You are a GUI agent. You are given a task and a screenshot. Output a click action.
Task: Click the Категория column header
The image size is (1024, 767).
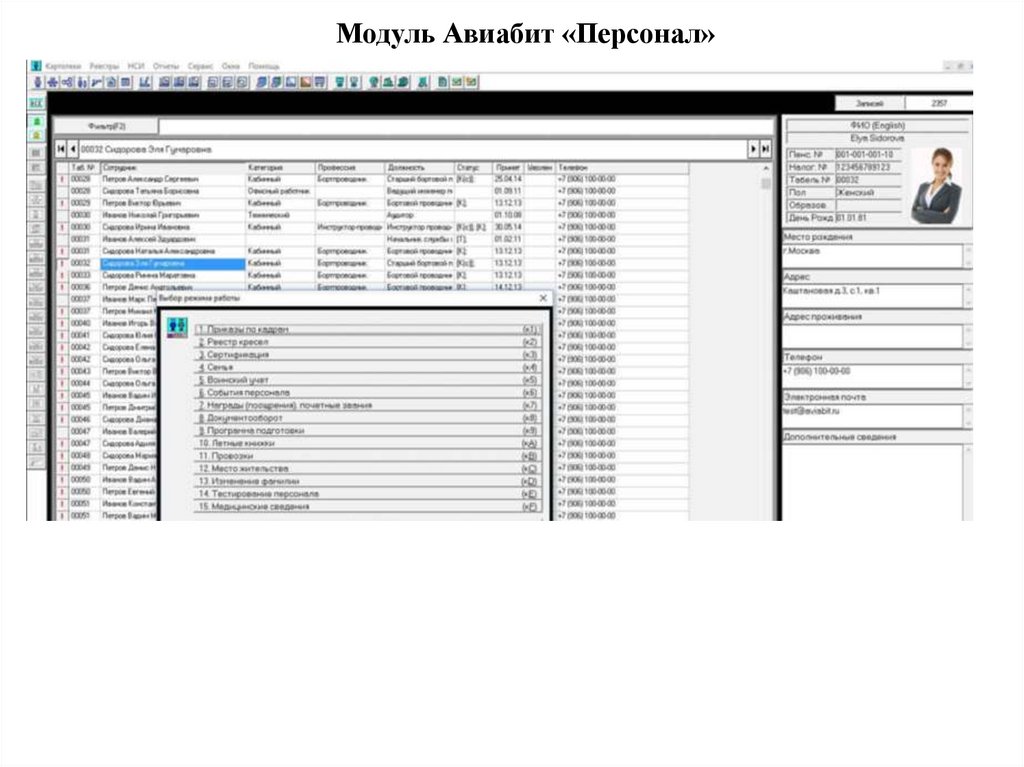[x=281, y=168]
